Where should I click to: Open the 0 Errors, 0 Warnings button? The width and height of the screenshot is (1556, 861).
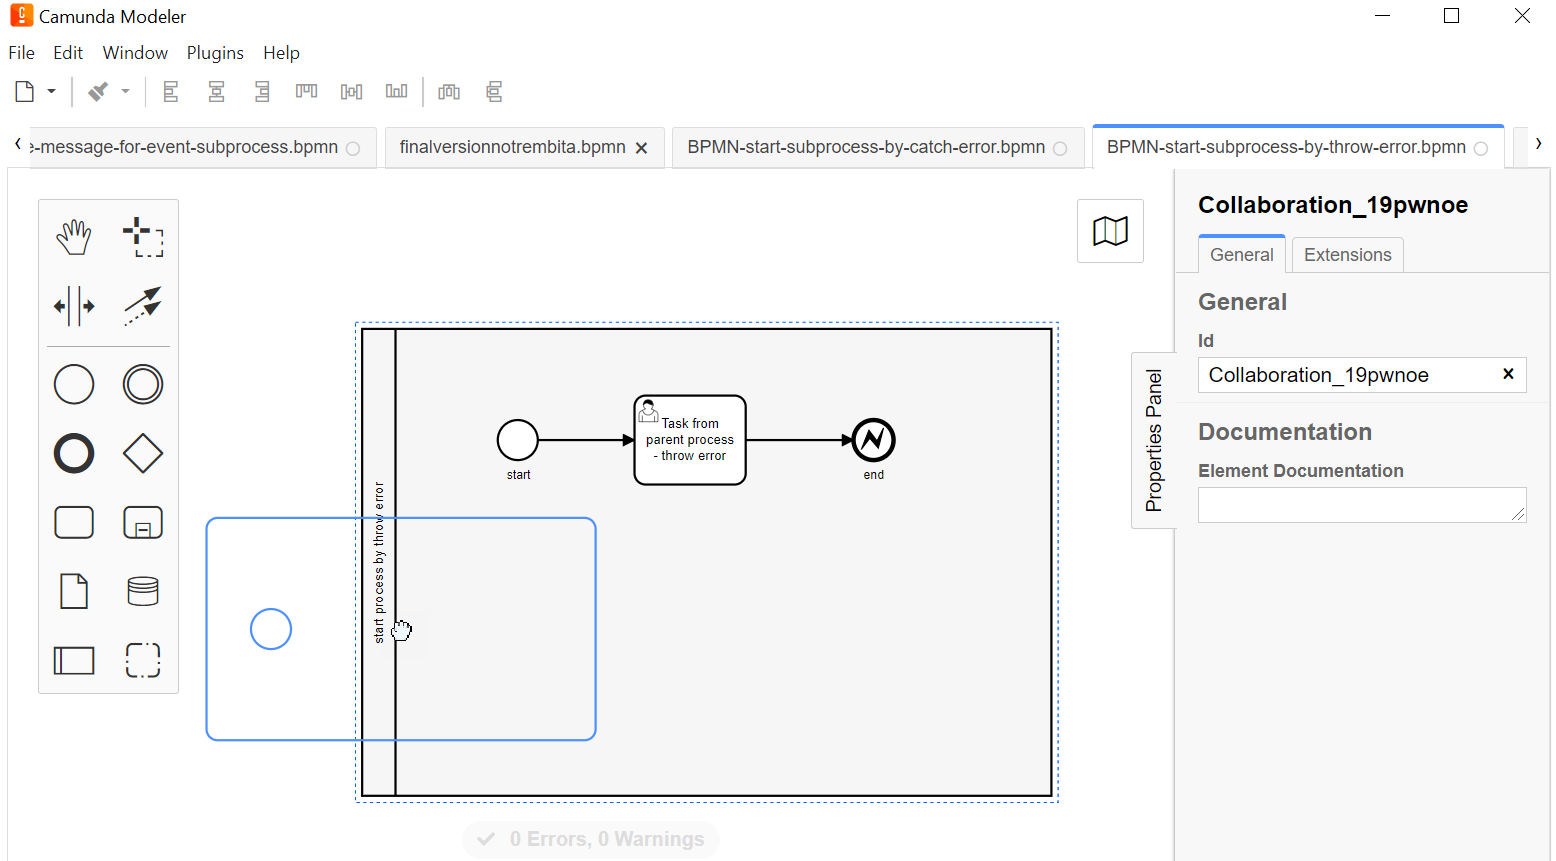click(x=591, y=839)
